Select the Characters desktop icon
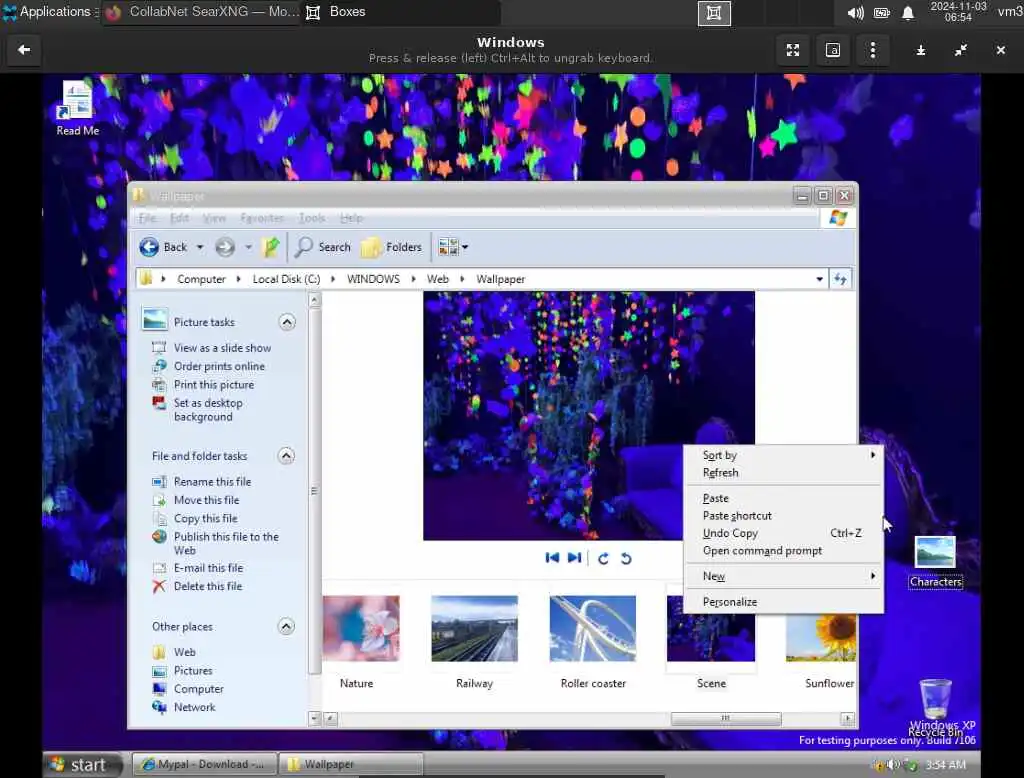1024x778 pixels. tap(935, 562)
